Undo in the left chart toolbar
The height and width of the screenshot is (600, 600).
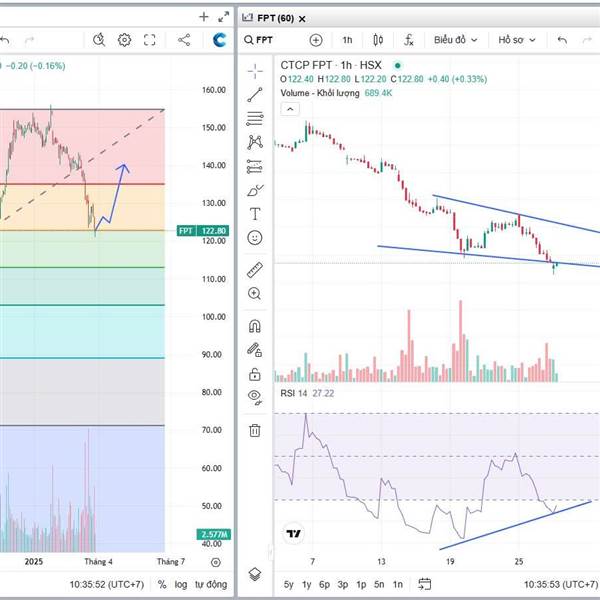click(5, 40)
